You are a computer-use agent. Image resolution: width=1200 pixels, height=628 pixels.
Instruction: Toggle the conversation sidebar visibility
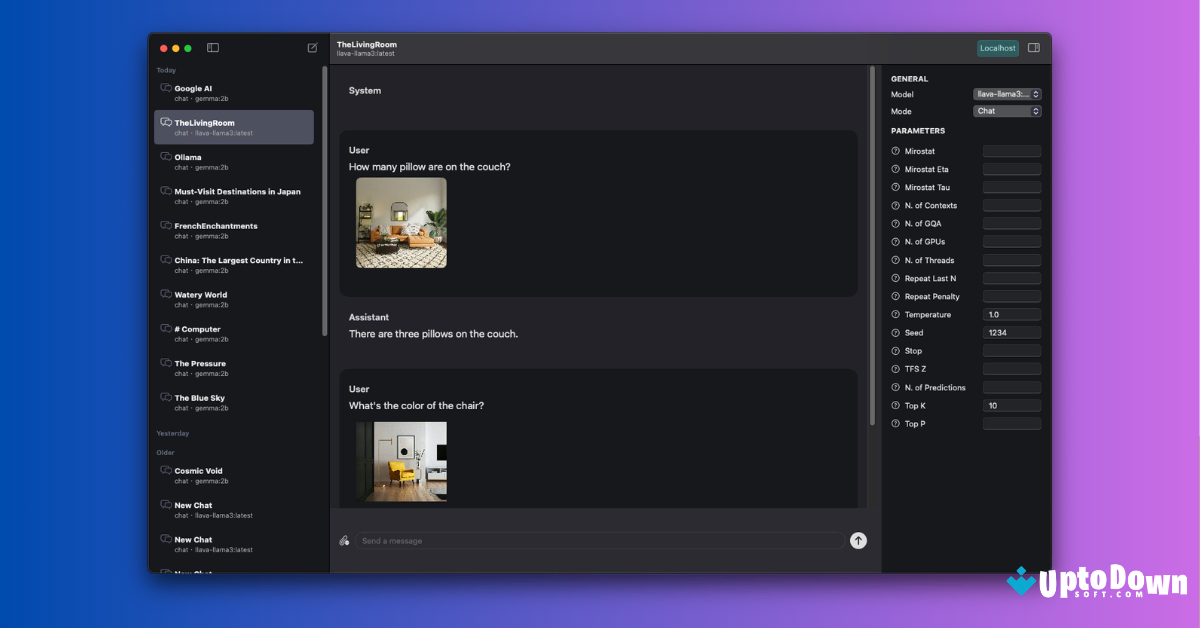[212, 47]
